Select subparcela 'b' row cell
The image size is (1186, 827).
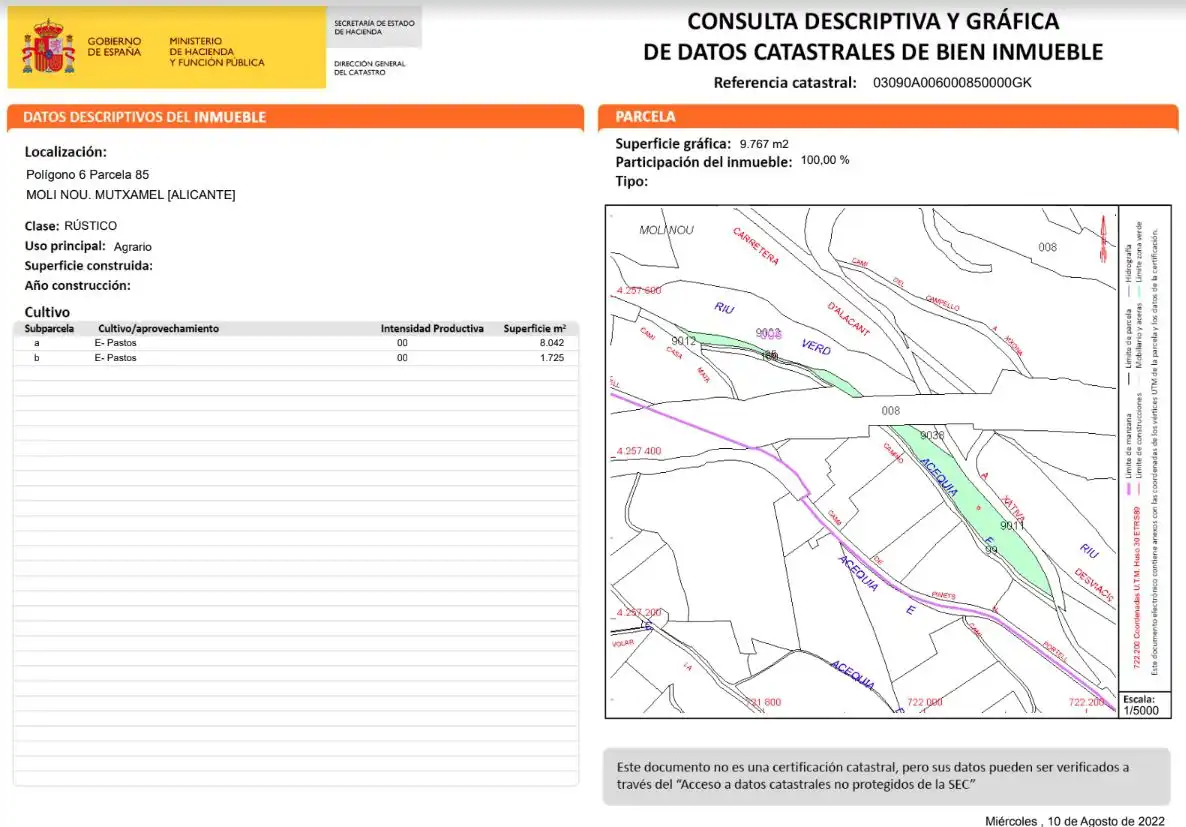pyautogui.click(x=36, y=358)
